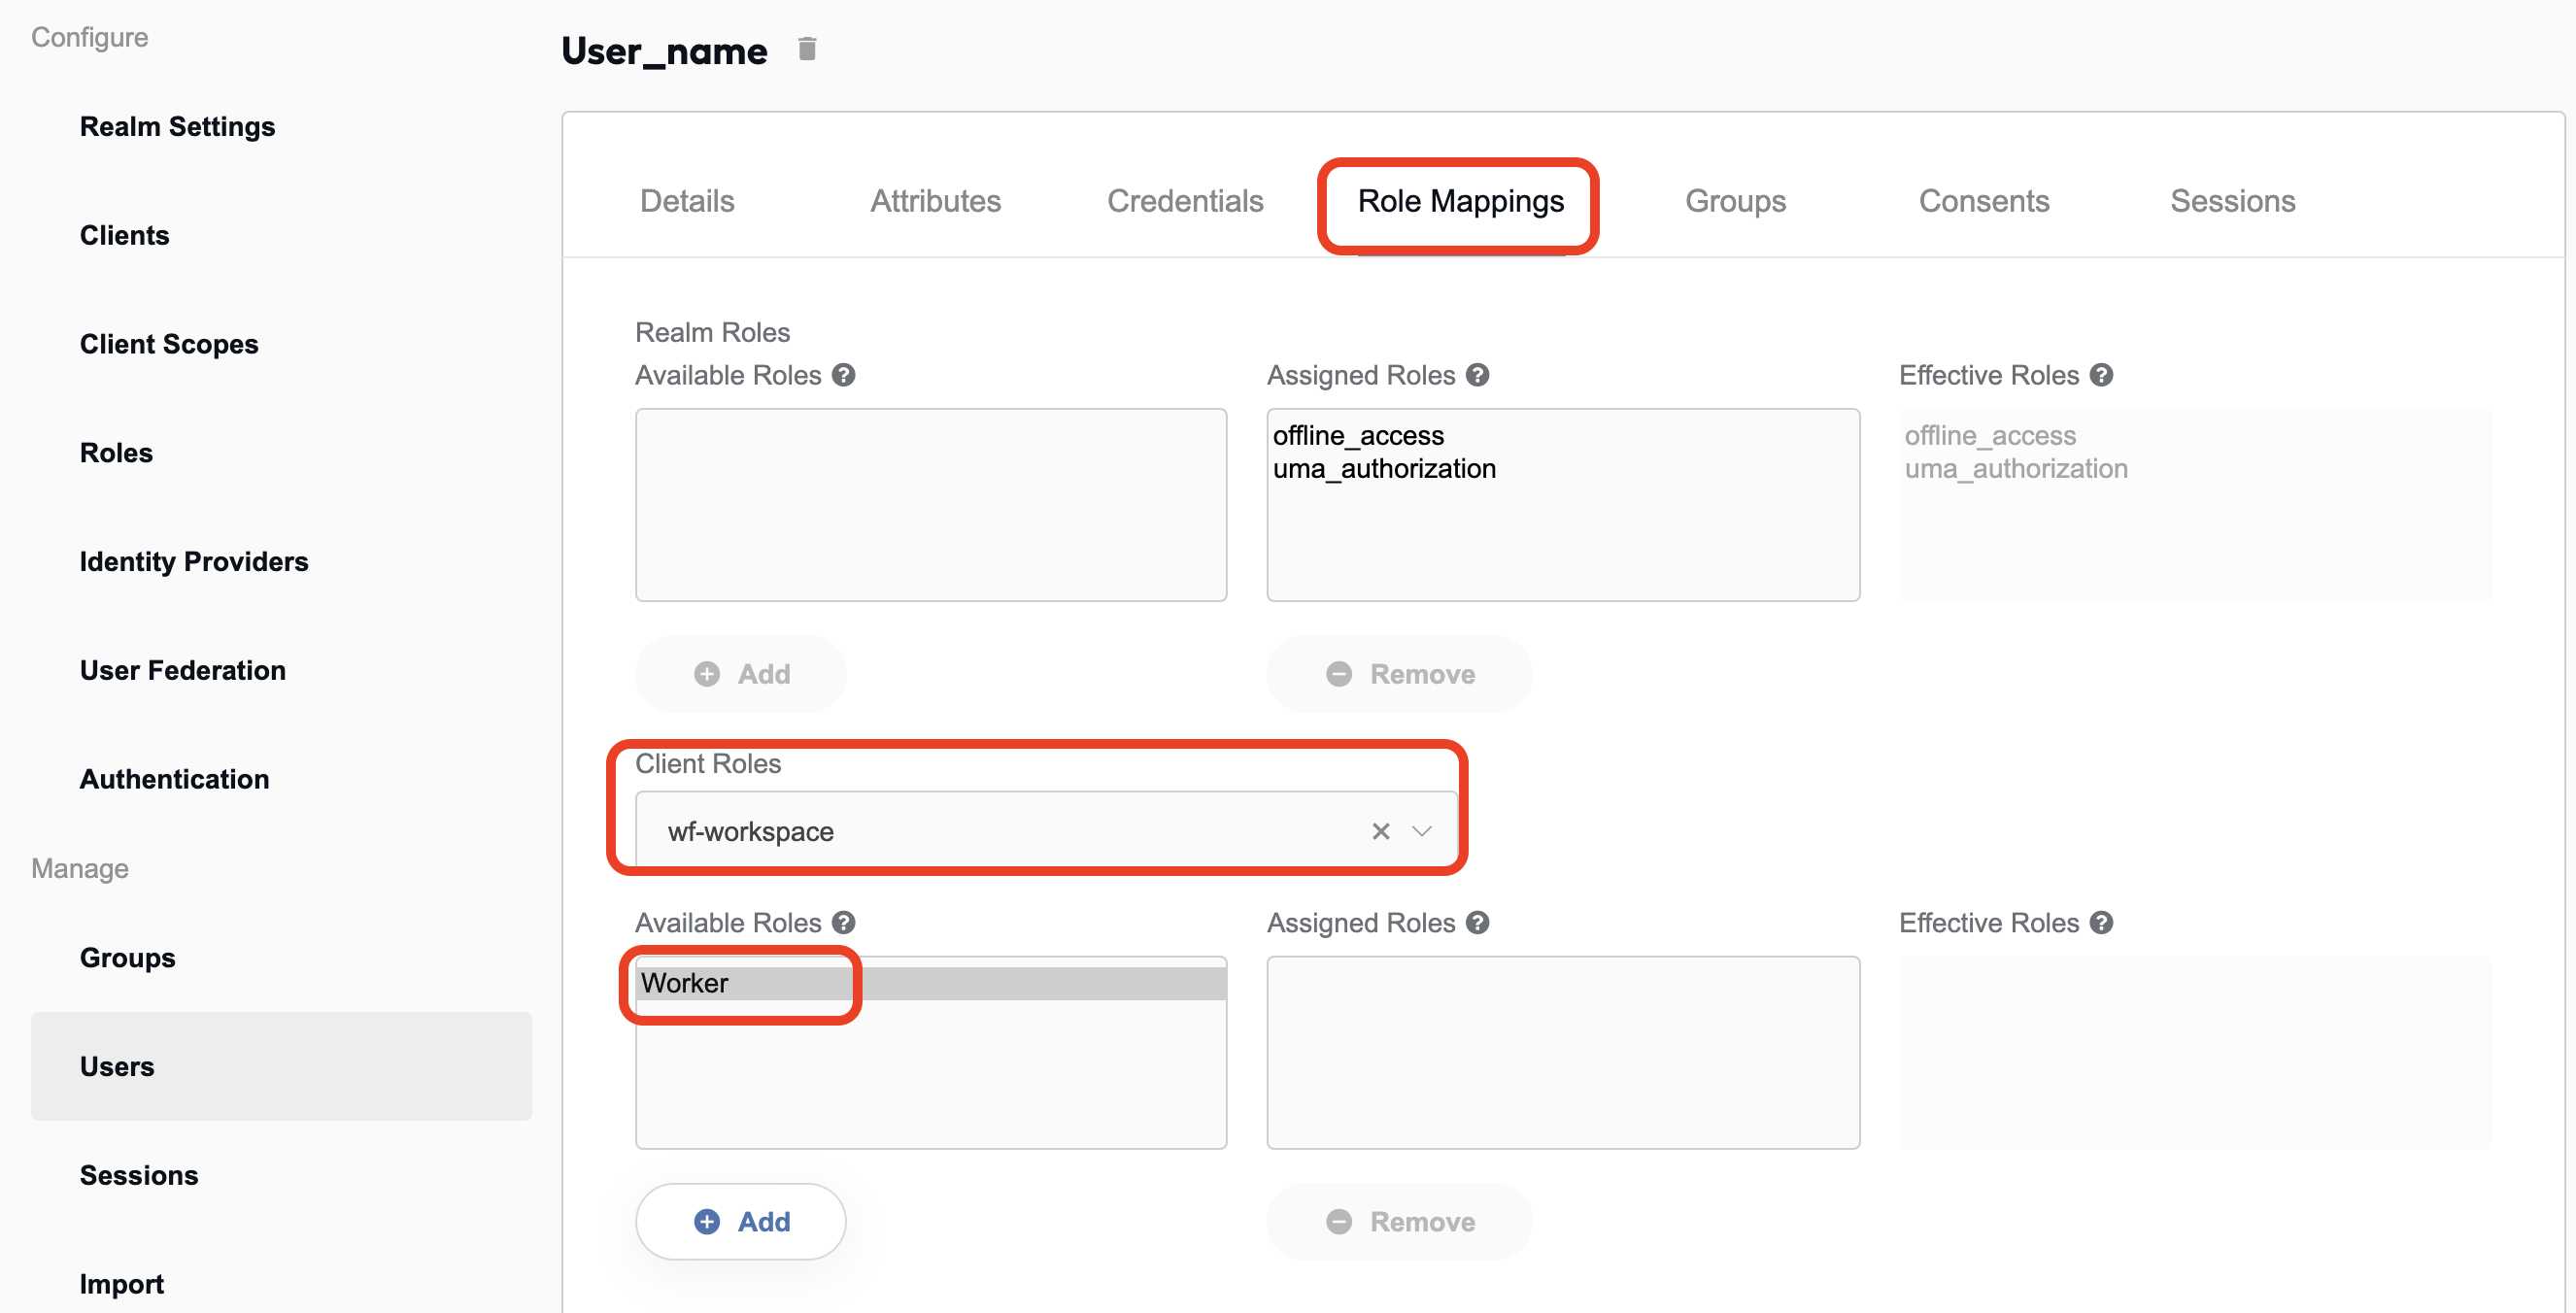The image size is (2576, 1313).
Task: Click Remove under Client Assigned Roles
Action: 1399,1221
